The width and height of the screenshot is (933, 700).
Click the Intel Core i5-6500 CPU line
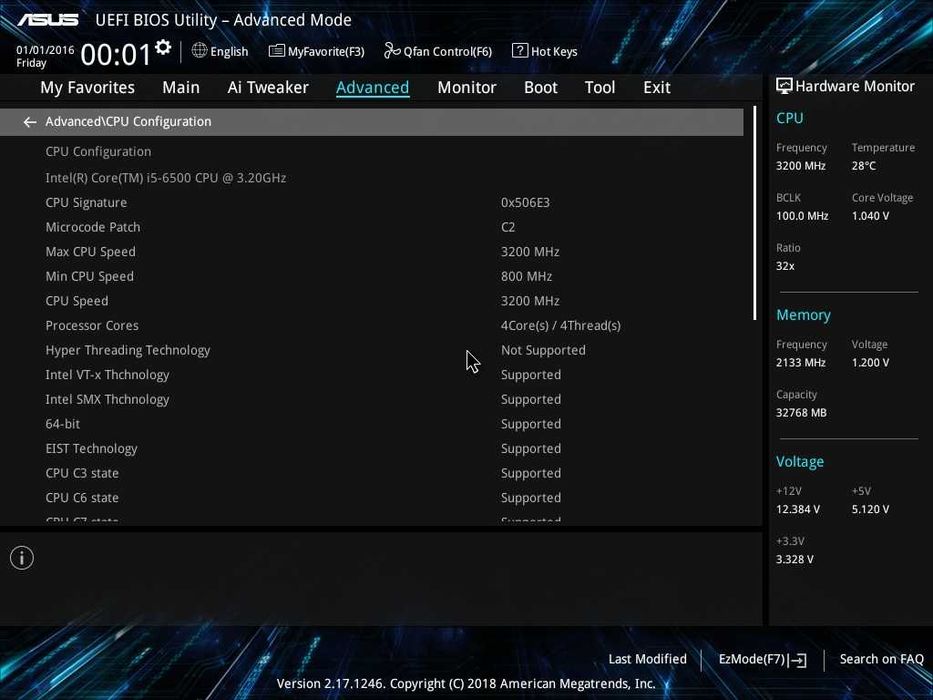click(x=165, y=178)
